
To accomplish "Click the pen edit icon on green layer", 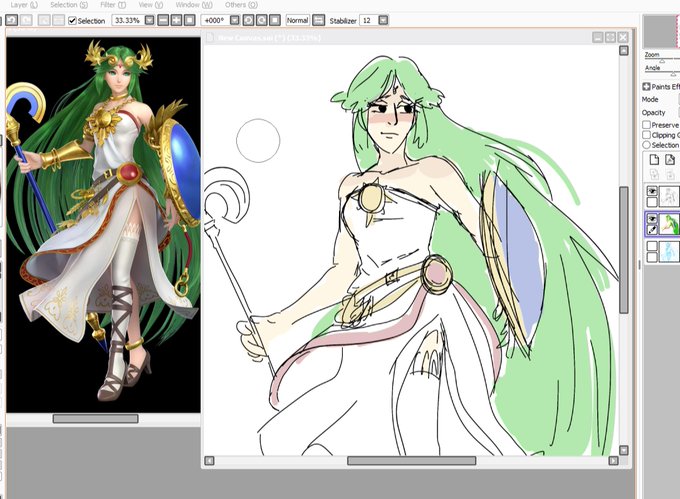I will [x=652, y=230].
